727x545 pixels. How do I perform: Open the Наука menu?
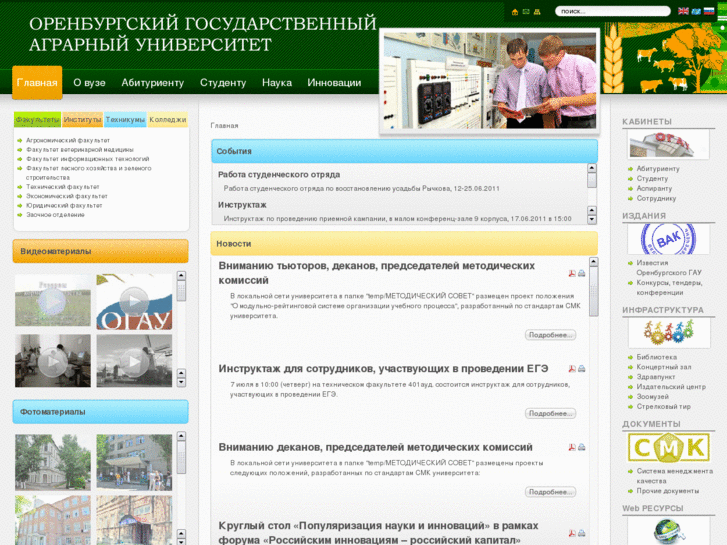click(277, 83)
